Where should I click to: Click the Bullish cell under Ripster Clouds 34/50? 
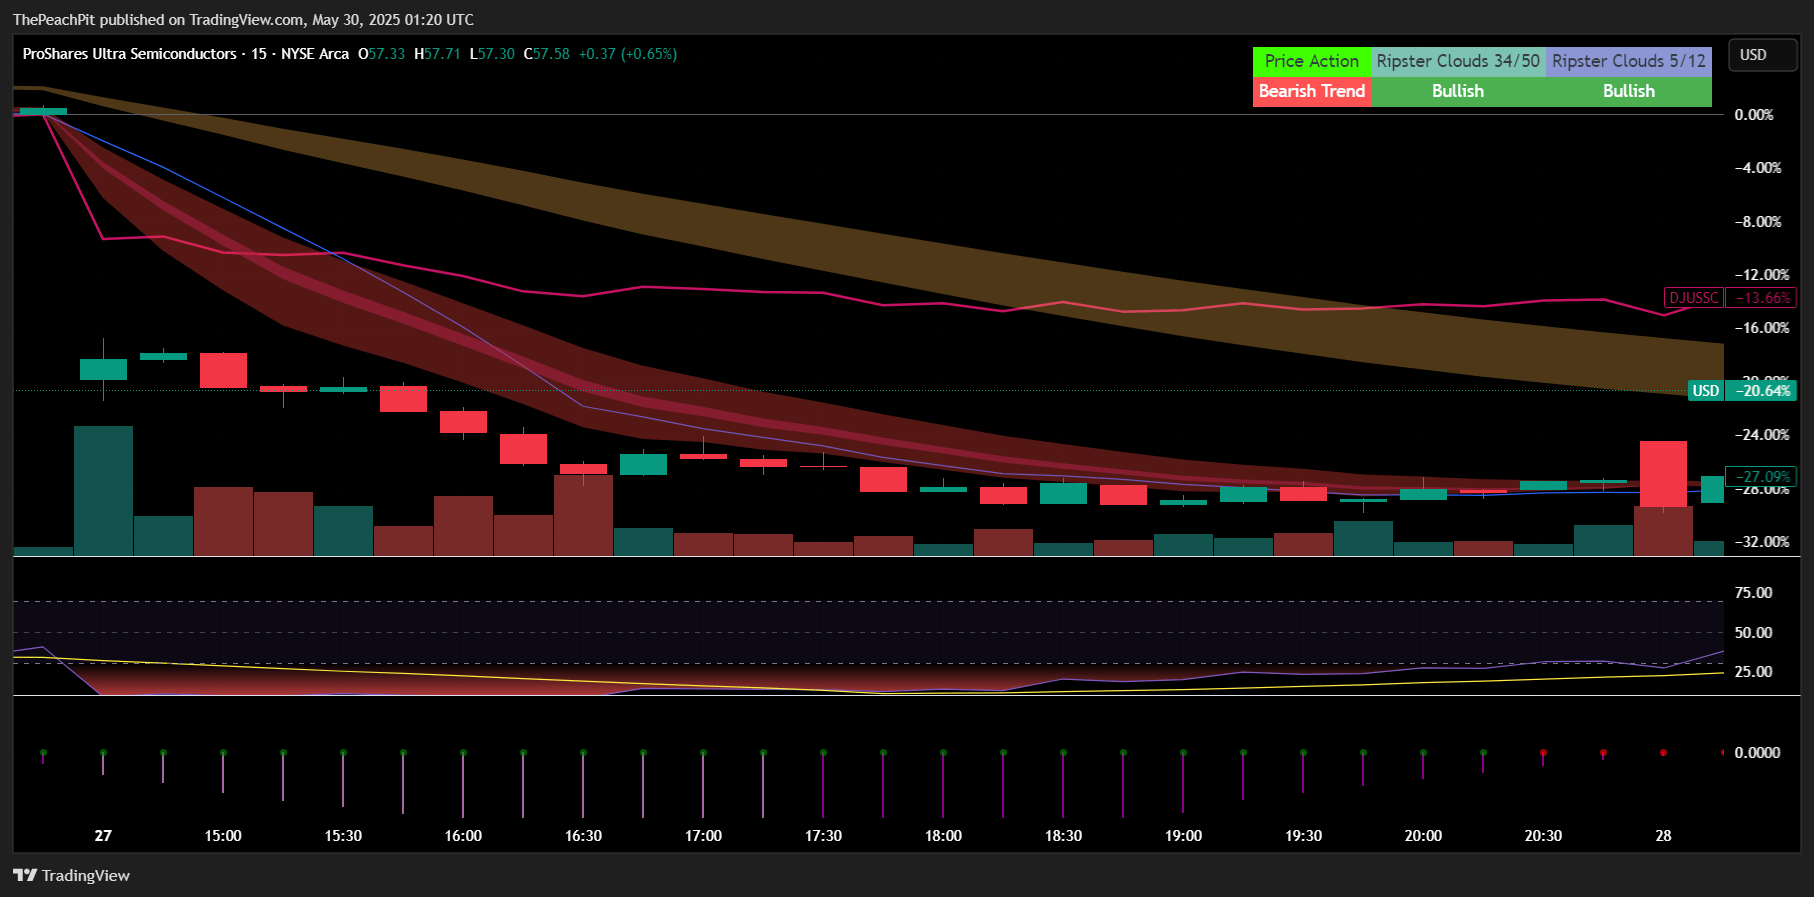pos(1458,91)
